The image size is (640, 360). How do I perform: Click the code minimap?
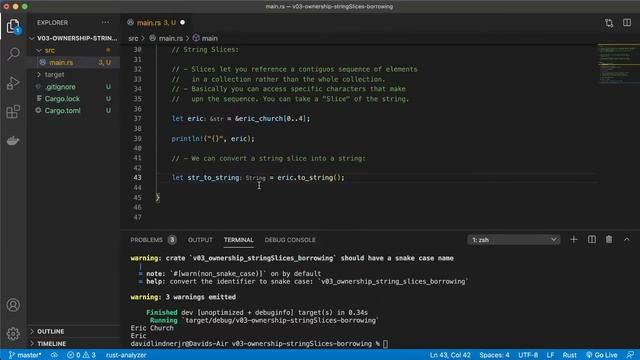618,63
